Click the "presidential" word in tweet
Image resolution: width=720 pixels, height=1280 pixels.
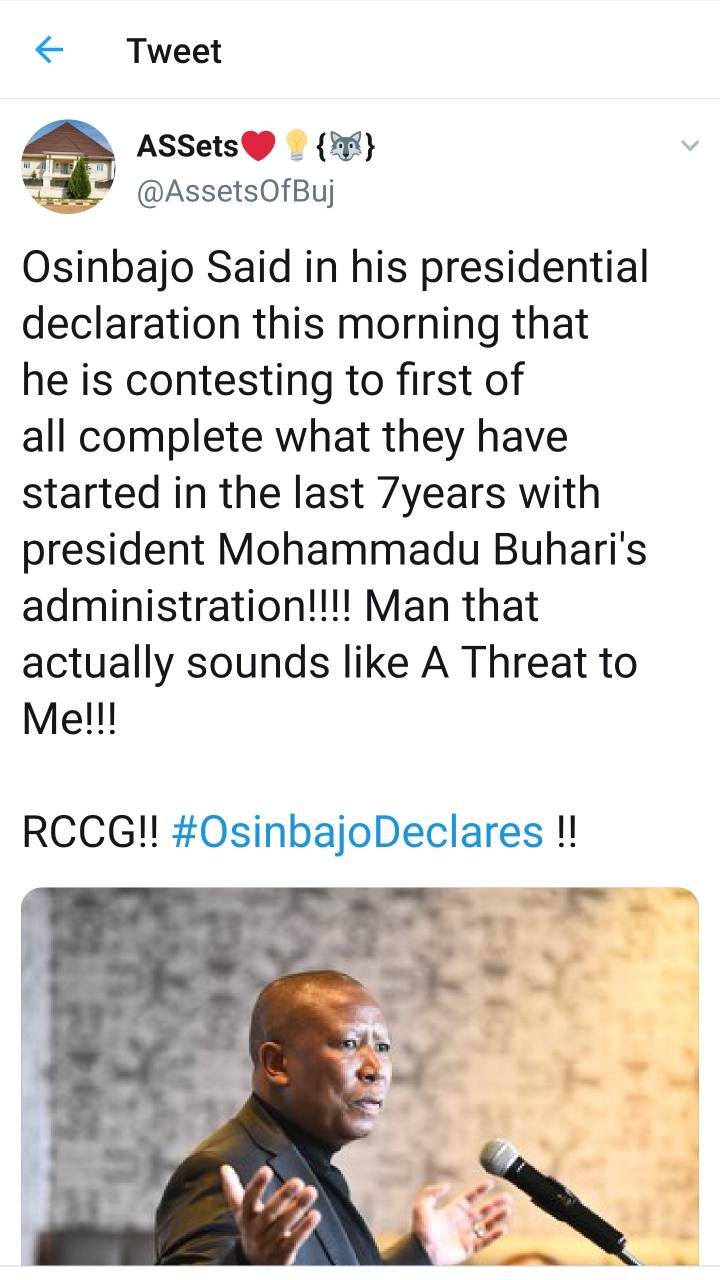528,268
